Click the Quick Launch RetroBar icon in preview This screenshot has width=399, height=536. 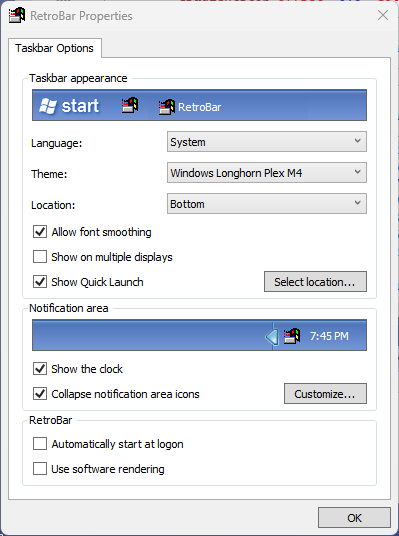tap(130, 105)
